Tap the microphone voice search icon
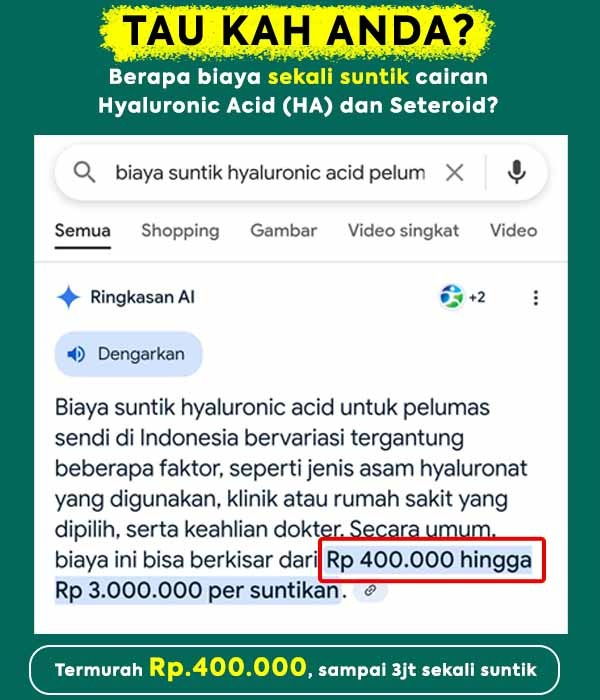 click(x=517, y=172)
